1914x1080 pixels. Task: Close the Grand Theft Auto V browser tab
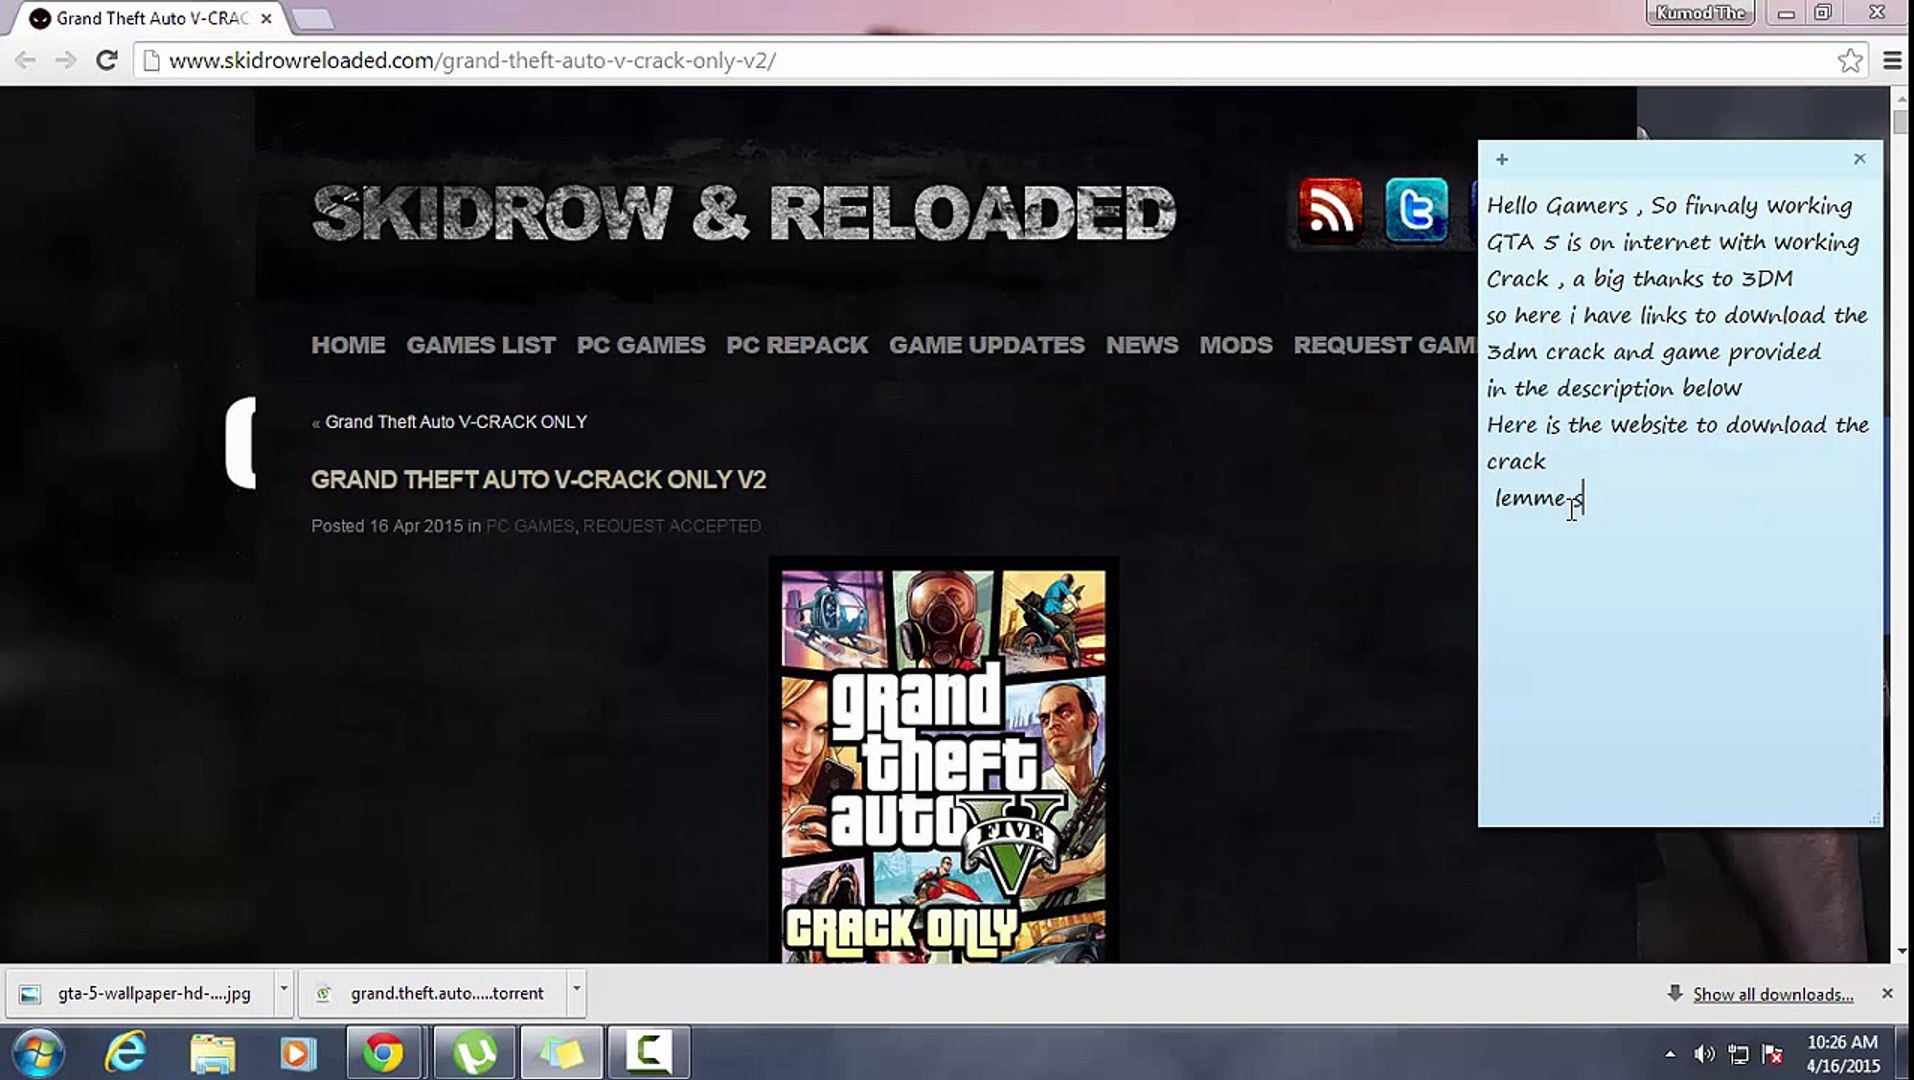pyautogui.click(x=266, y=18)
